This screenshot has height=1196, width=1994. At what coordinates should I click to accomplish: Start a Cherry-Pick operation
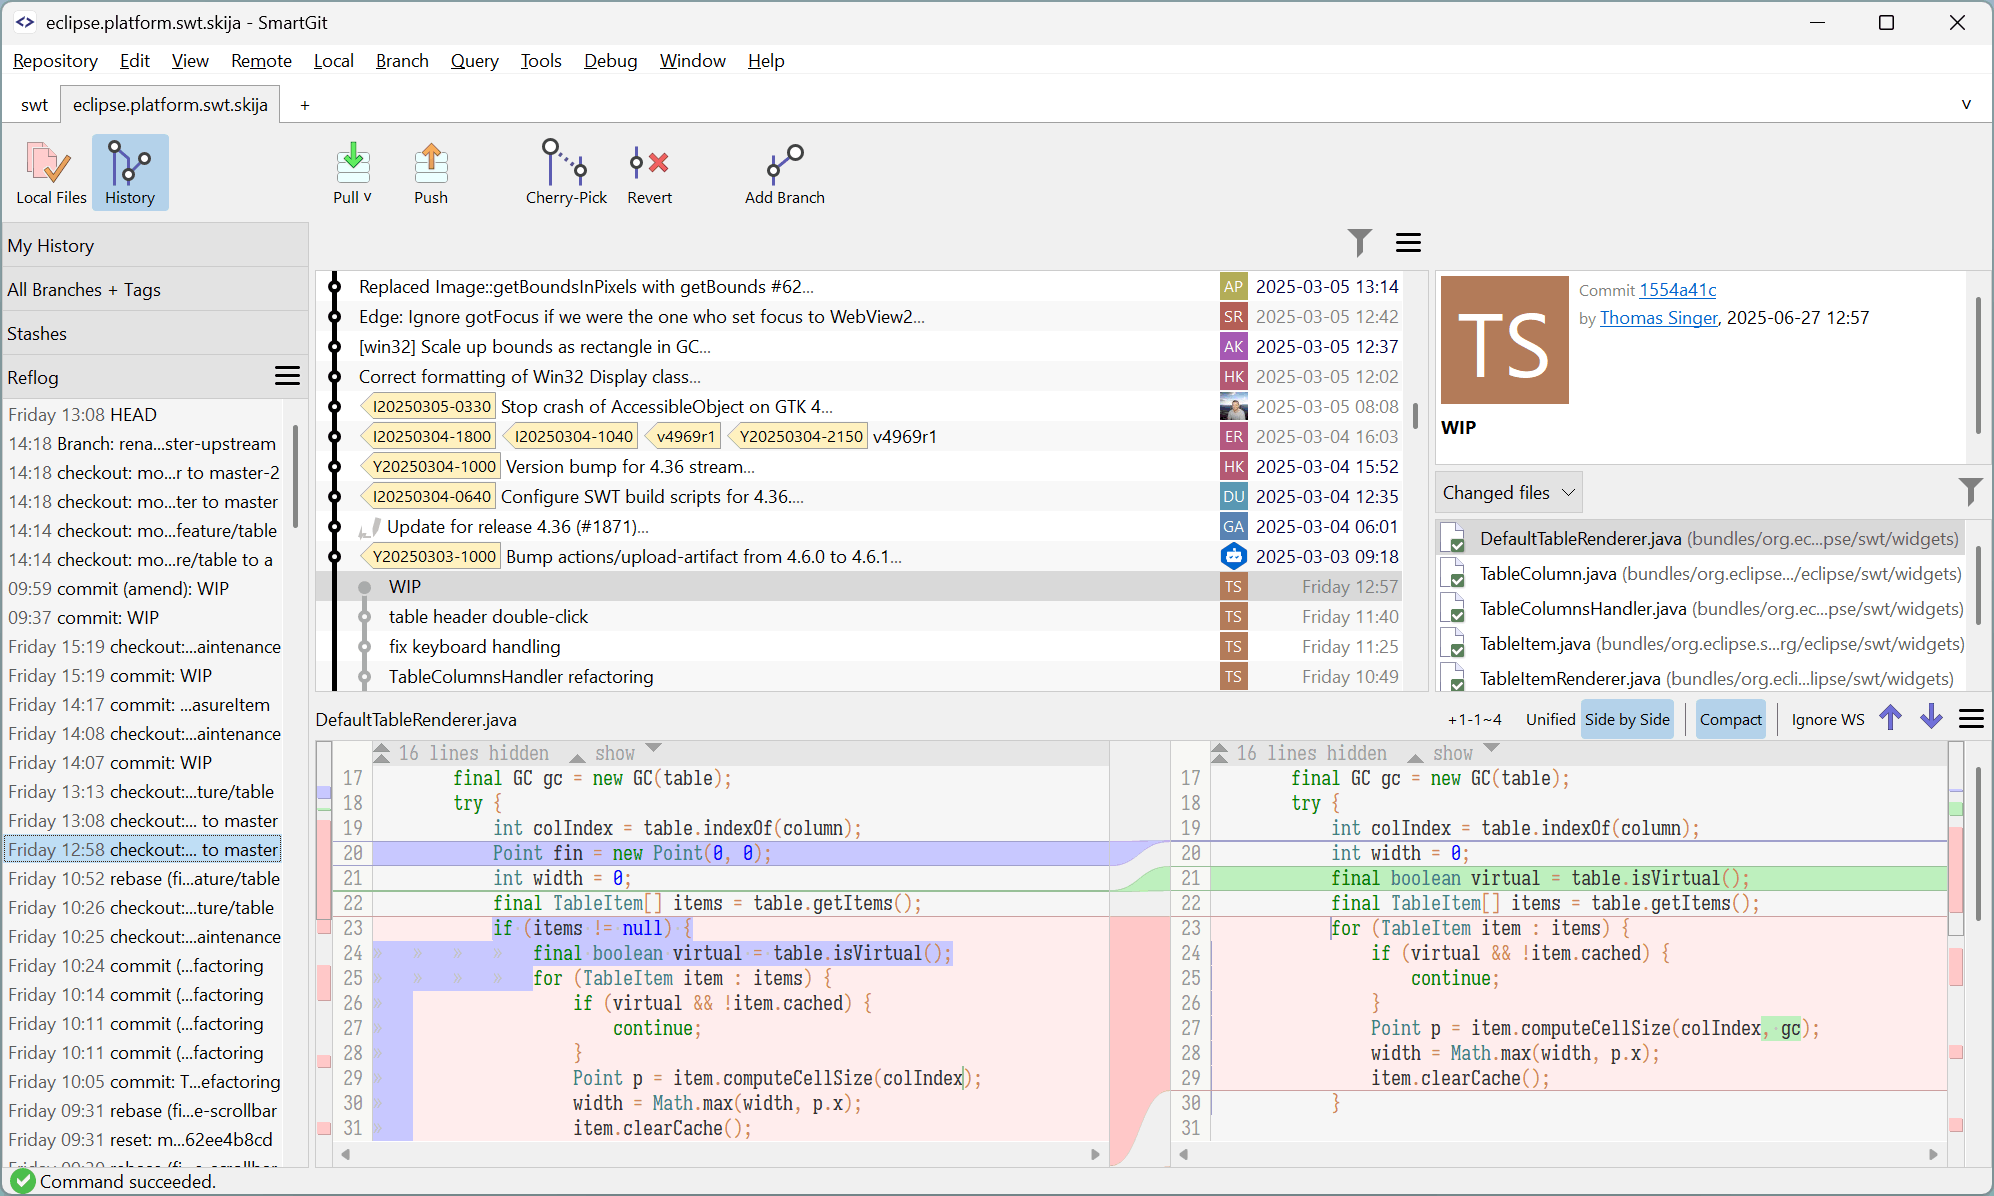(565, 172)
